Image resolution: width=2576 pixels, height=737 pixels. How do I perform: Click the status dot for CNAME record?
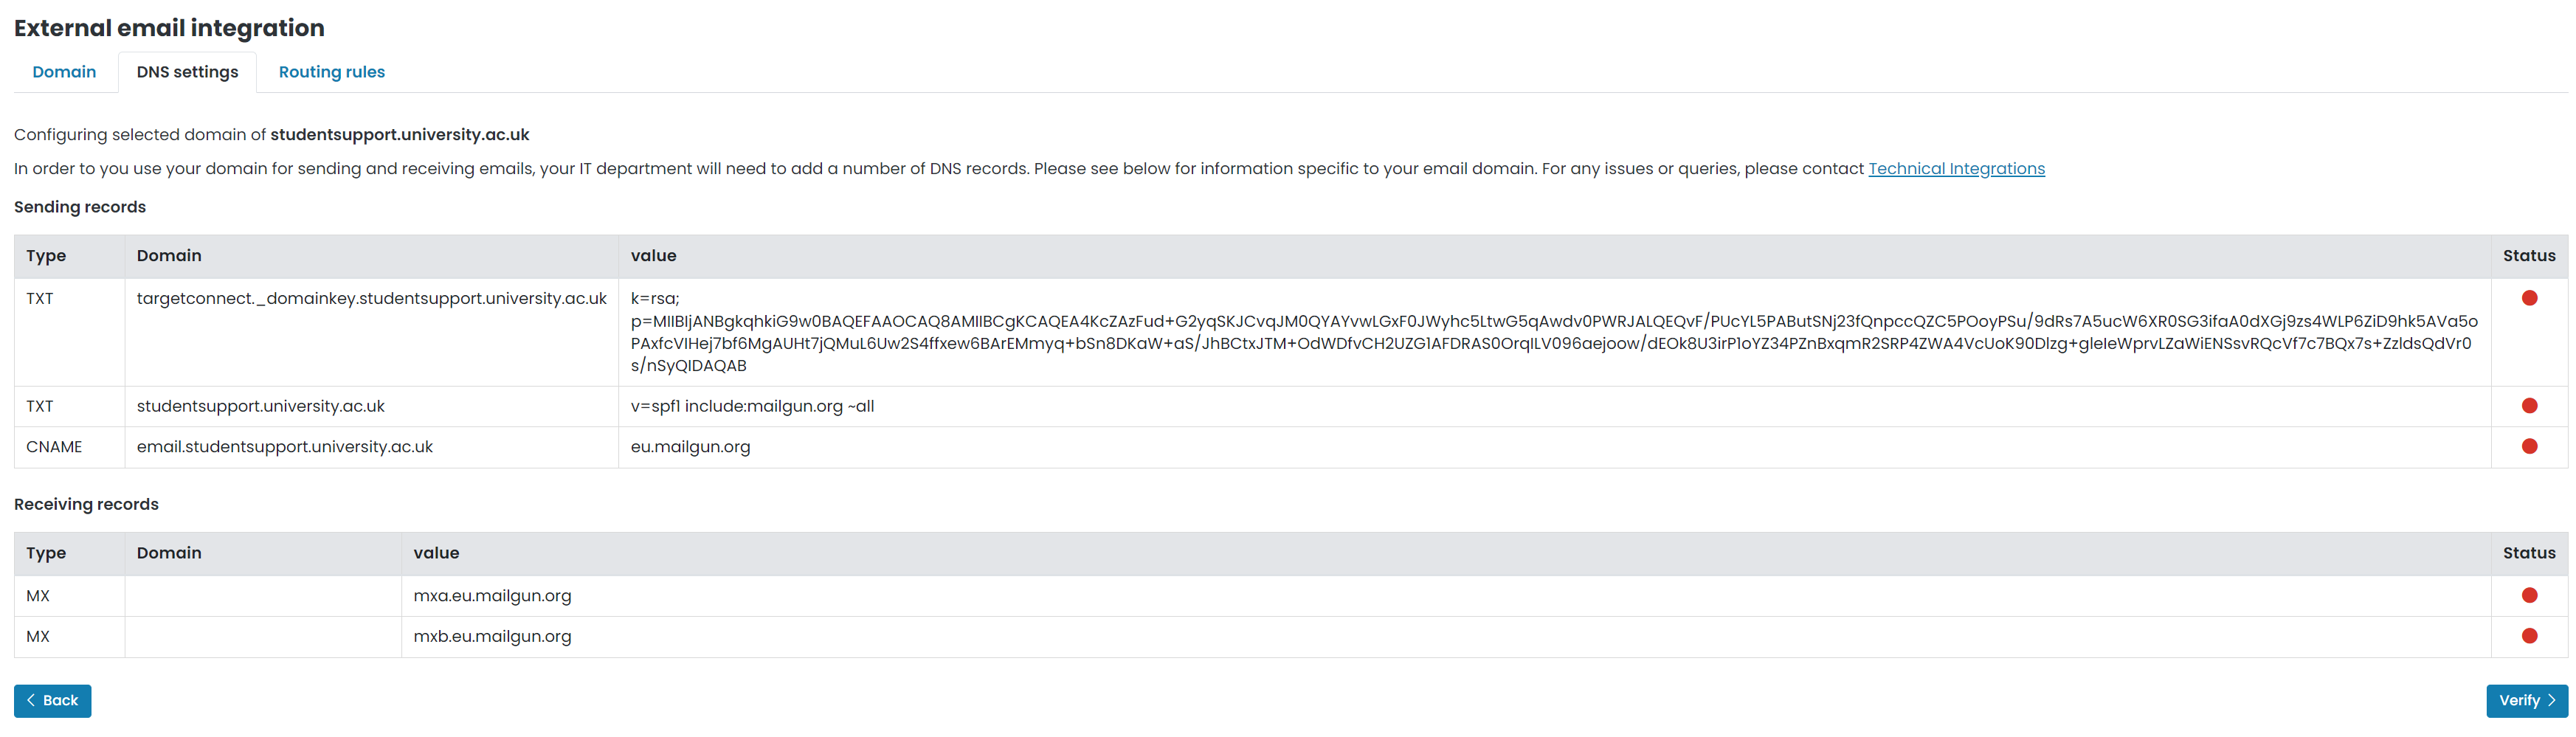2529,447
